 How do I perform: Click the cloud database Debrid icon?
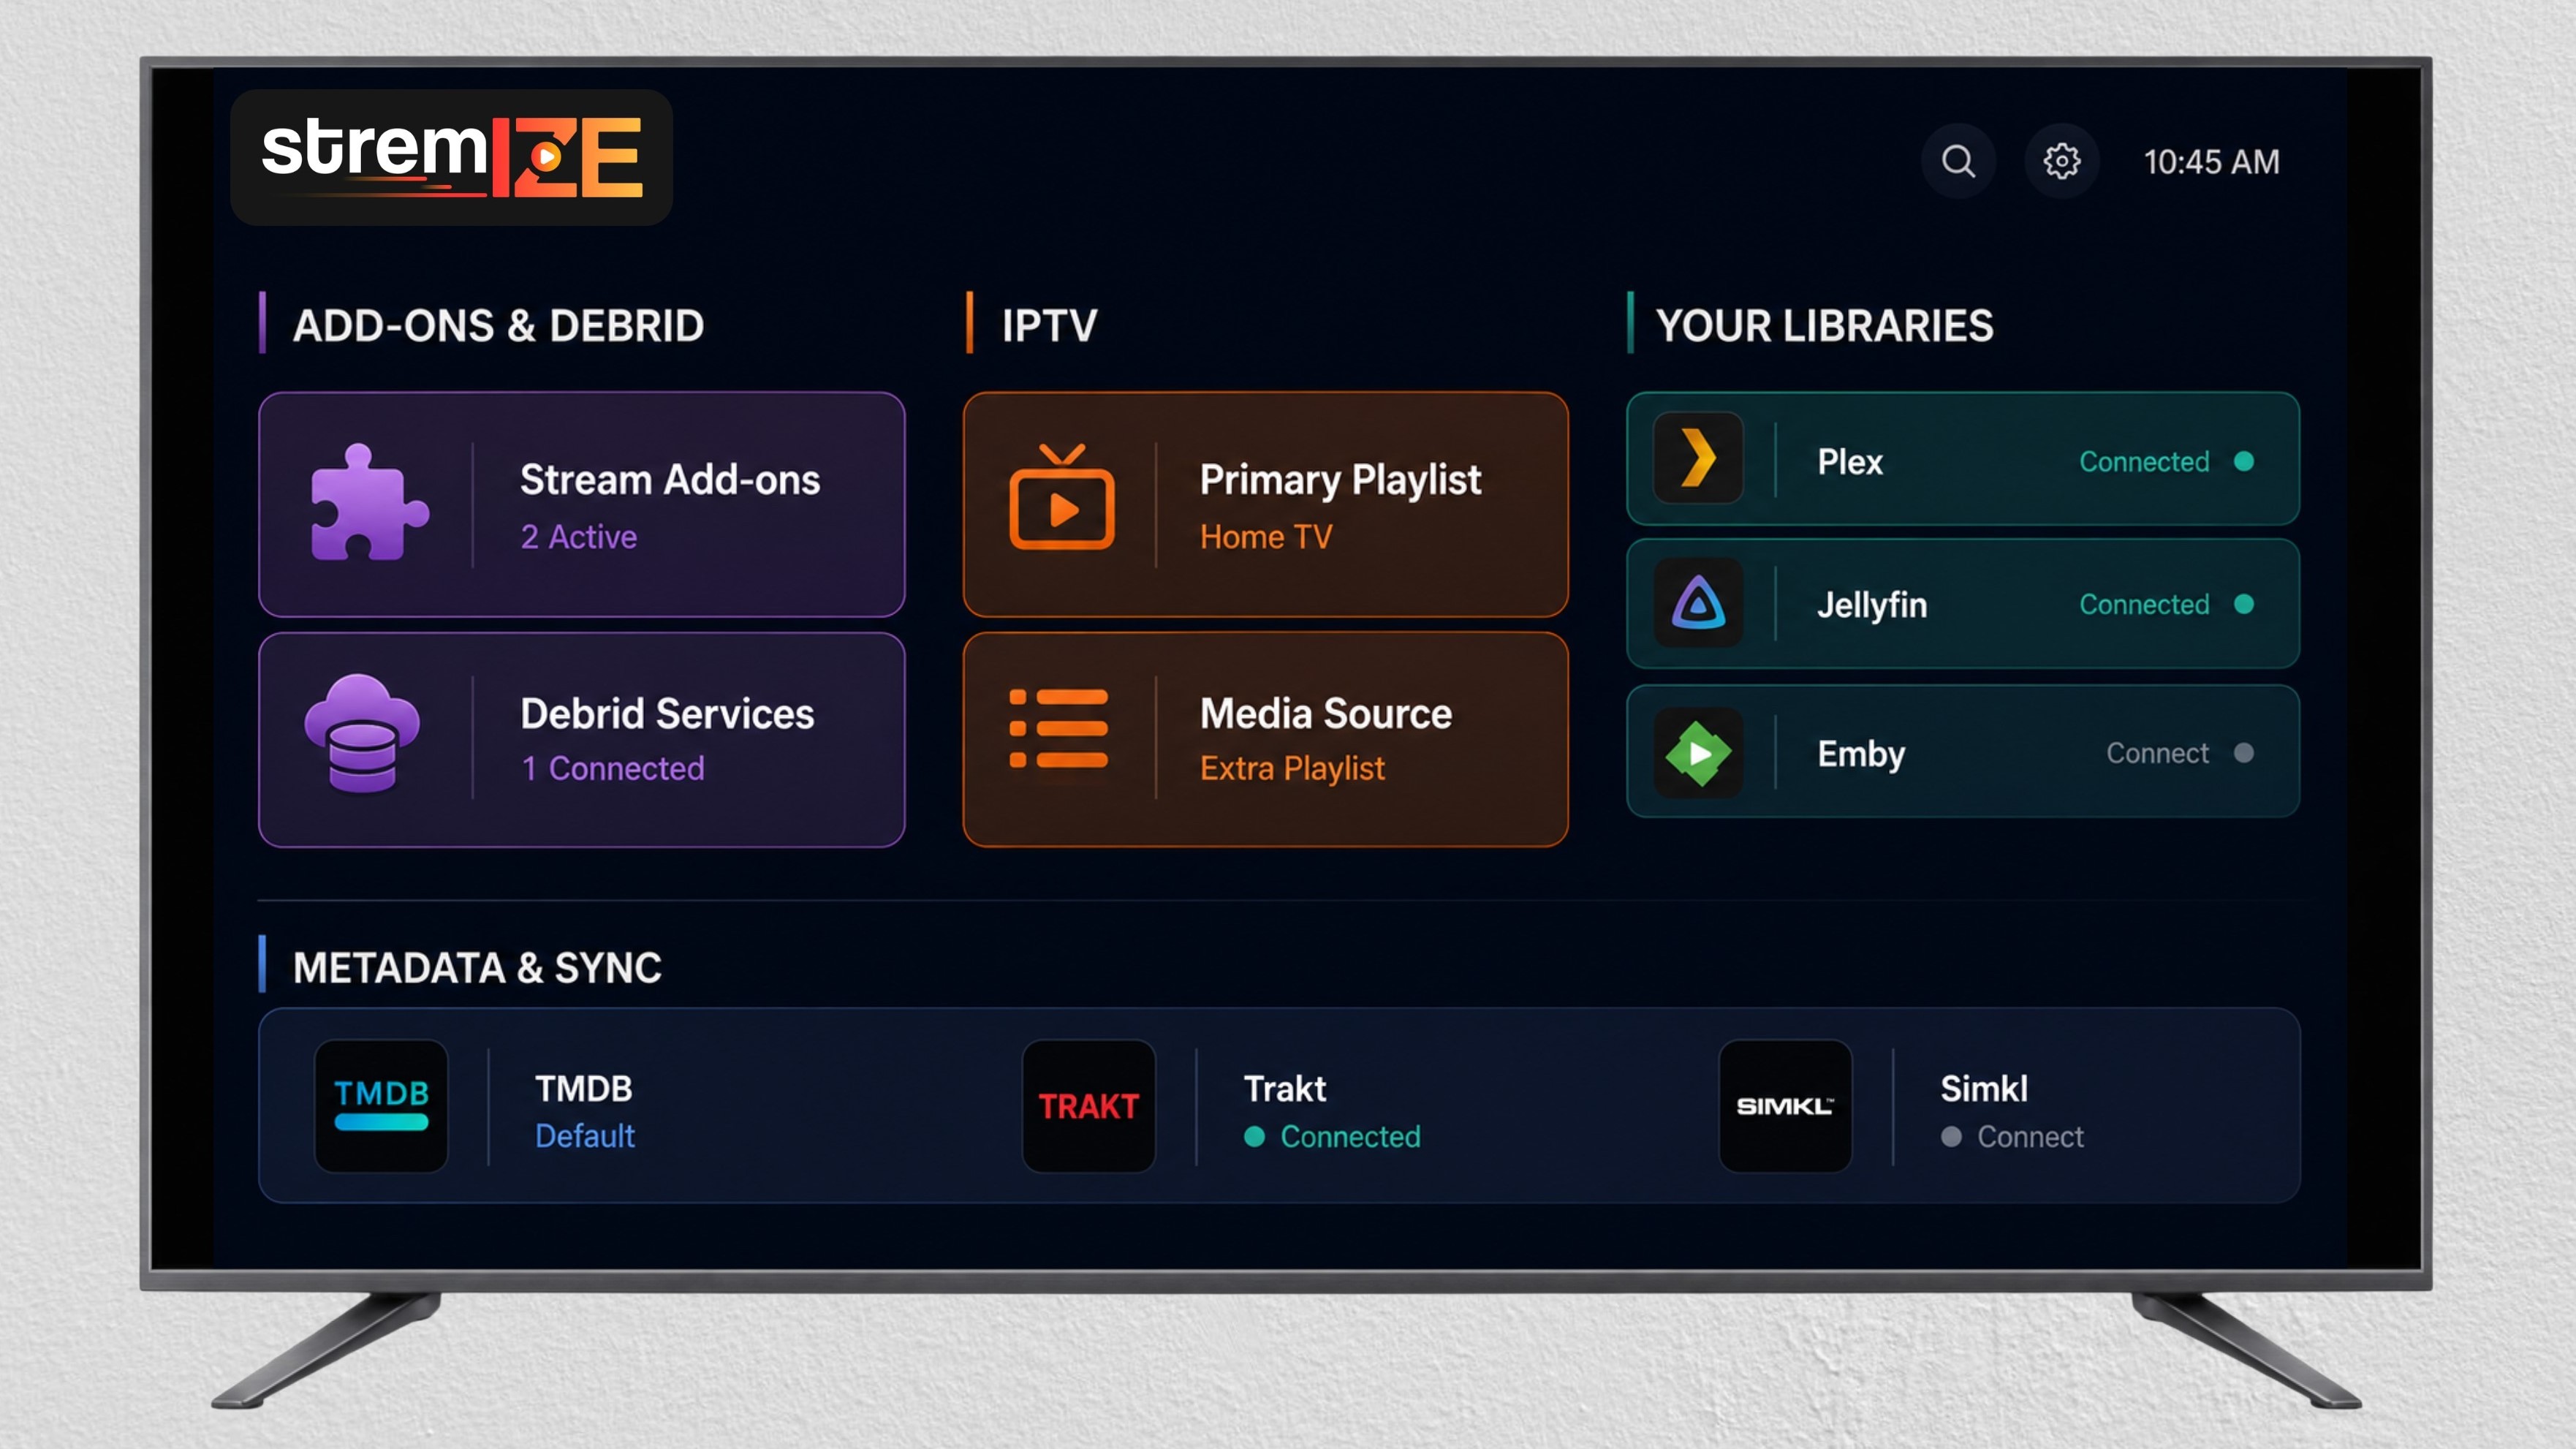[362, 735]
